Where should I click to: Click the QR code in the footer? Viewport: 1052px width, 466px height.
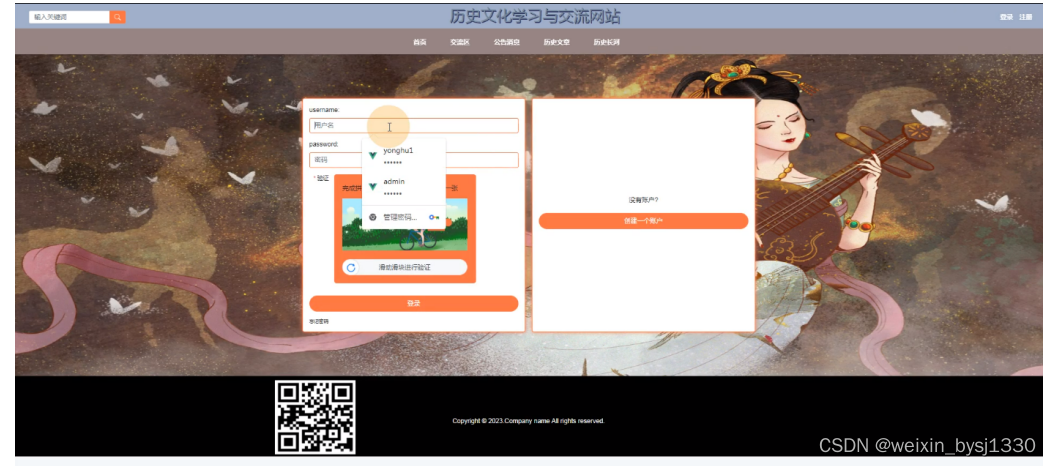[315, 417]
